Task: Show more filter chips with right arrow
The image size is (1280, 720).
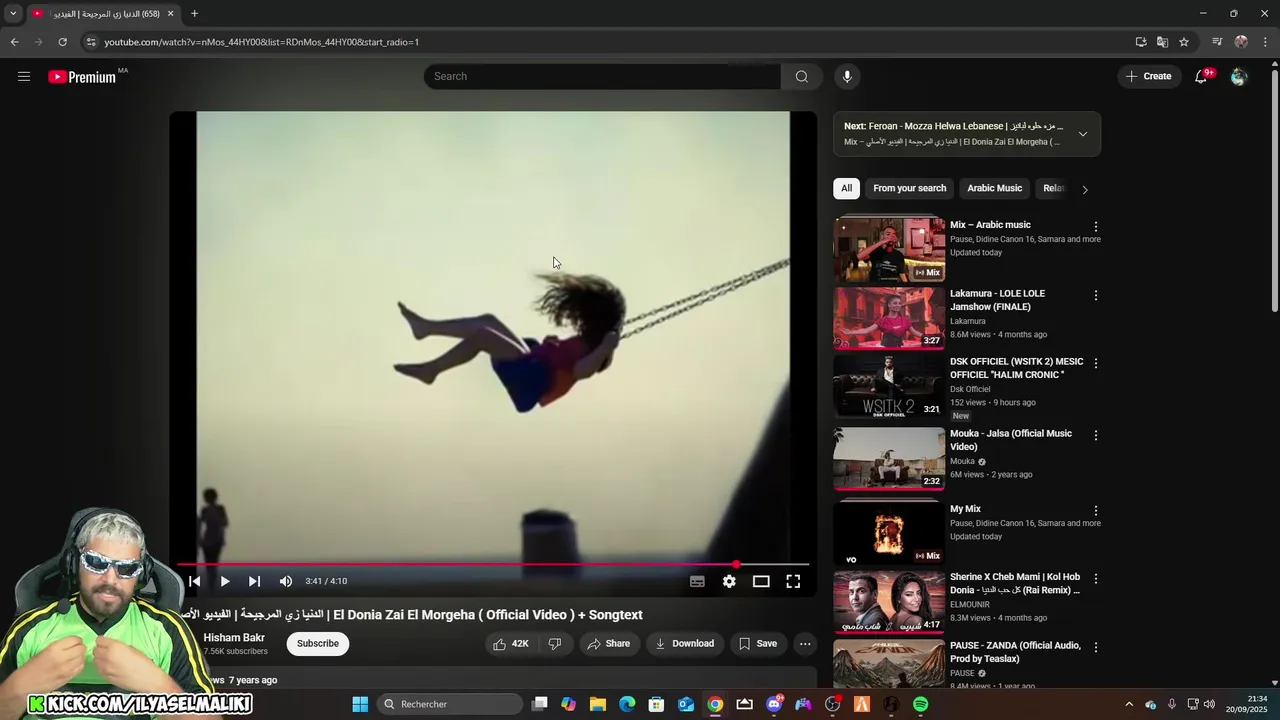Action: 1085,189
